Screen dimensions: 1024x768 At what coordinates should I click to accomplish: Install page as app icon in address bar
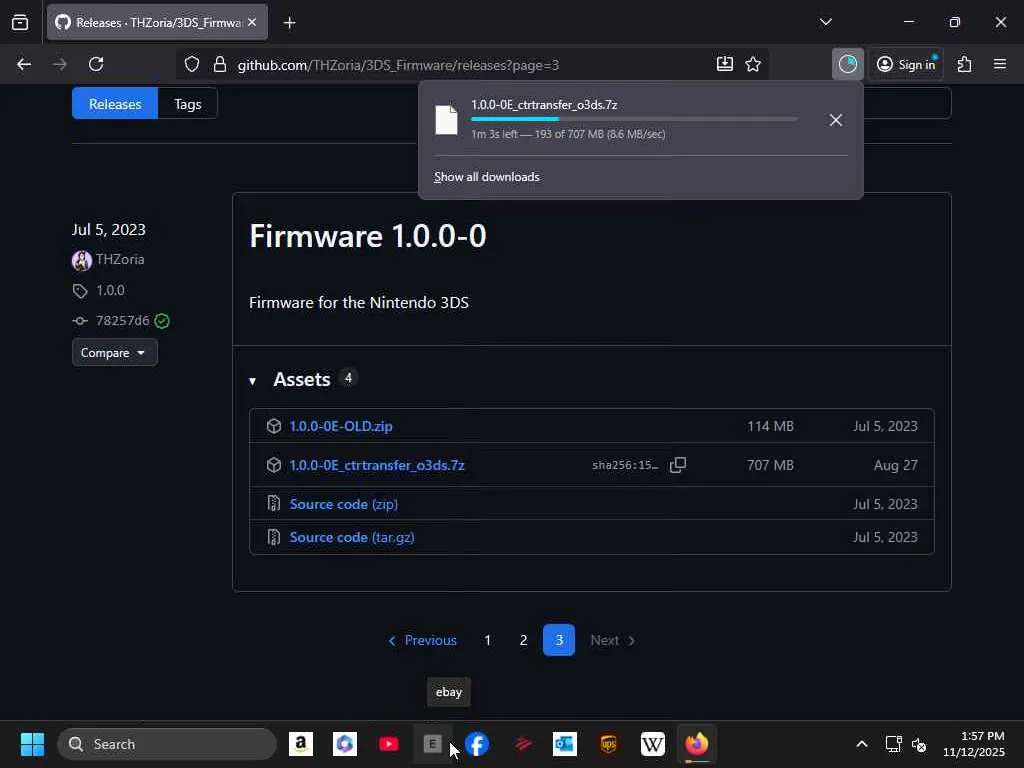click(x=724, y=64)
